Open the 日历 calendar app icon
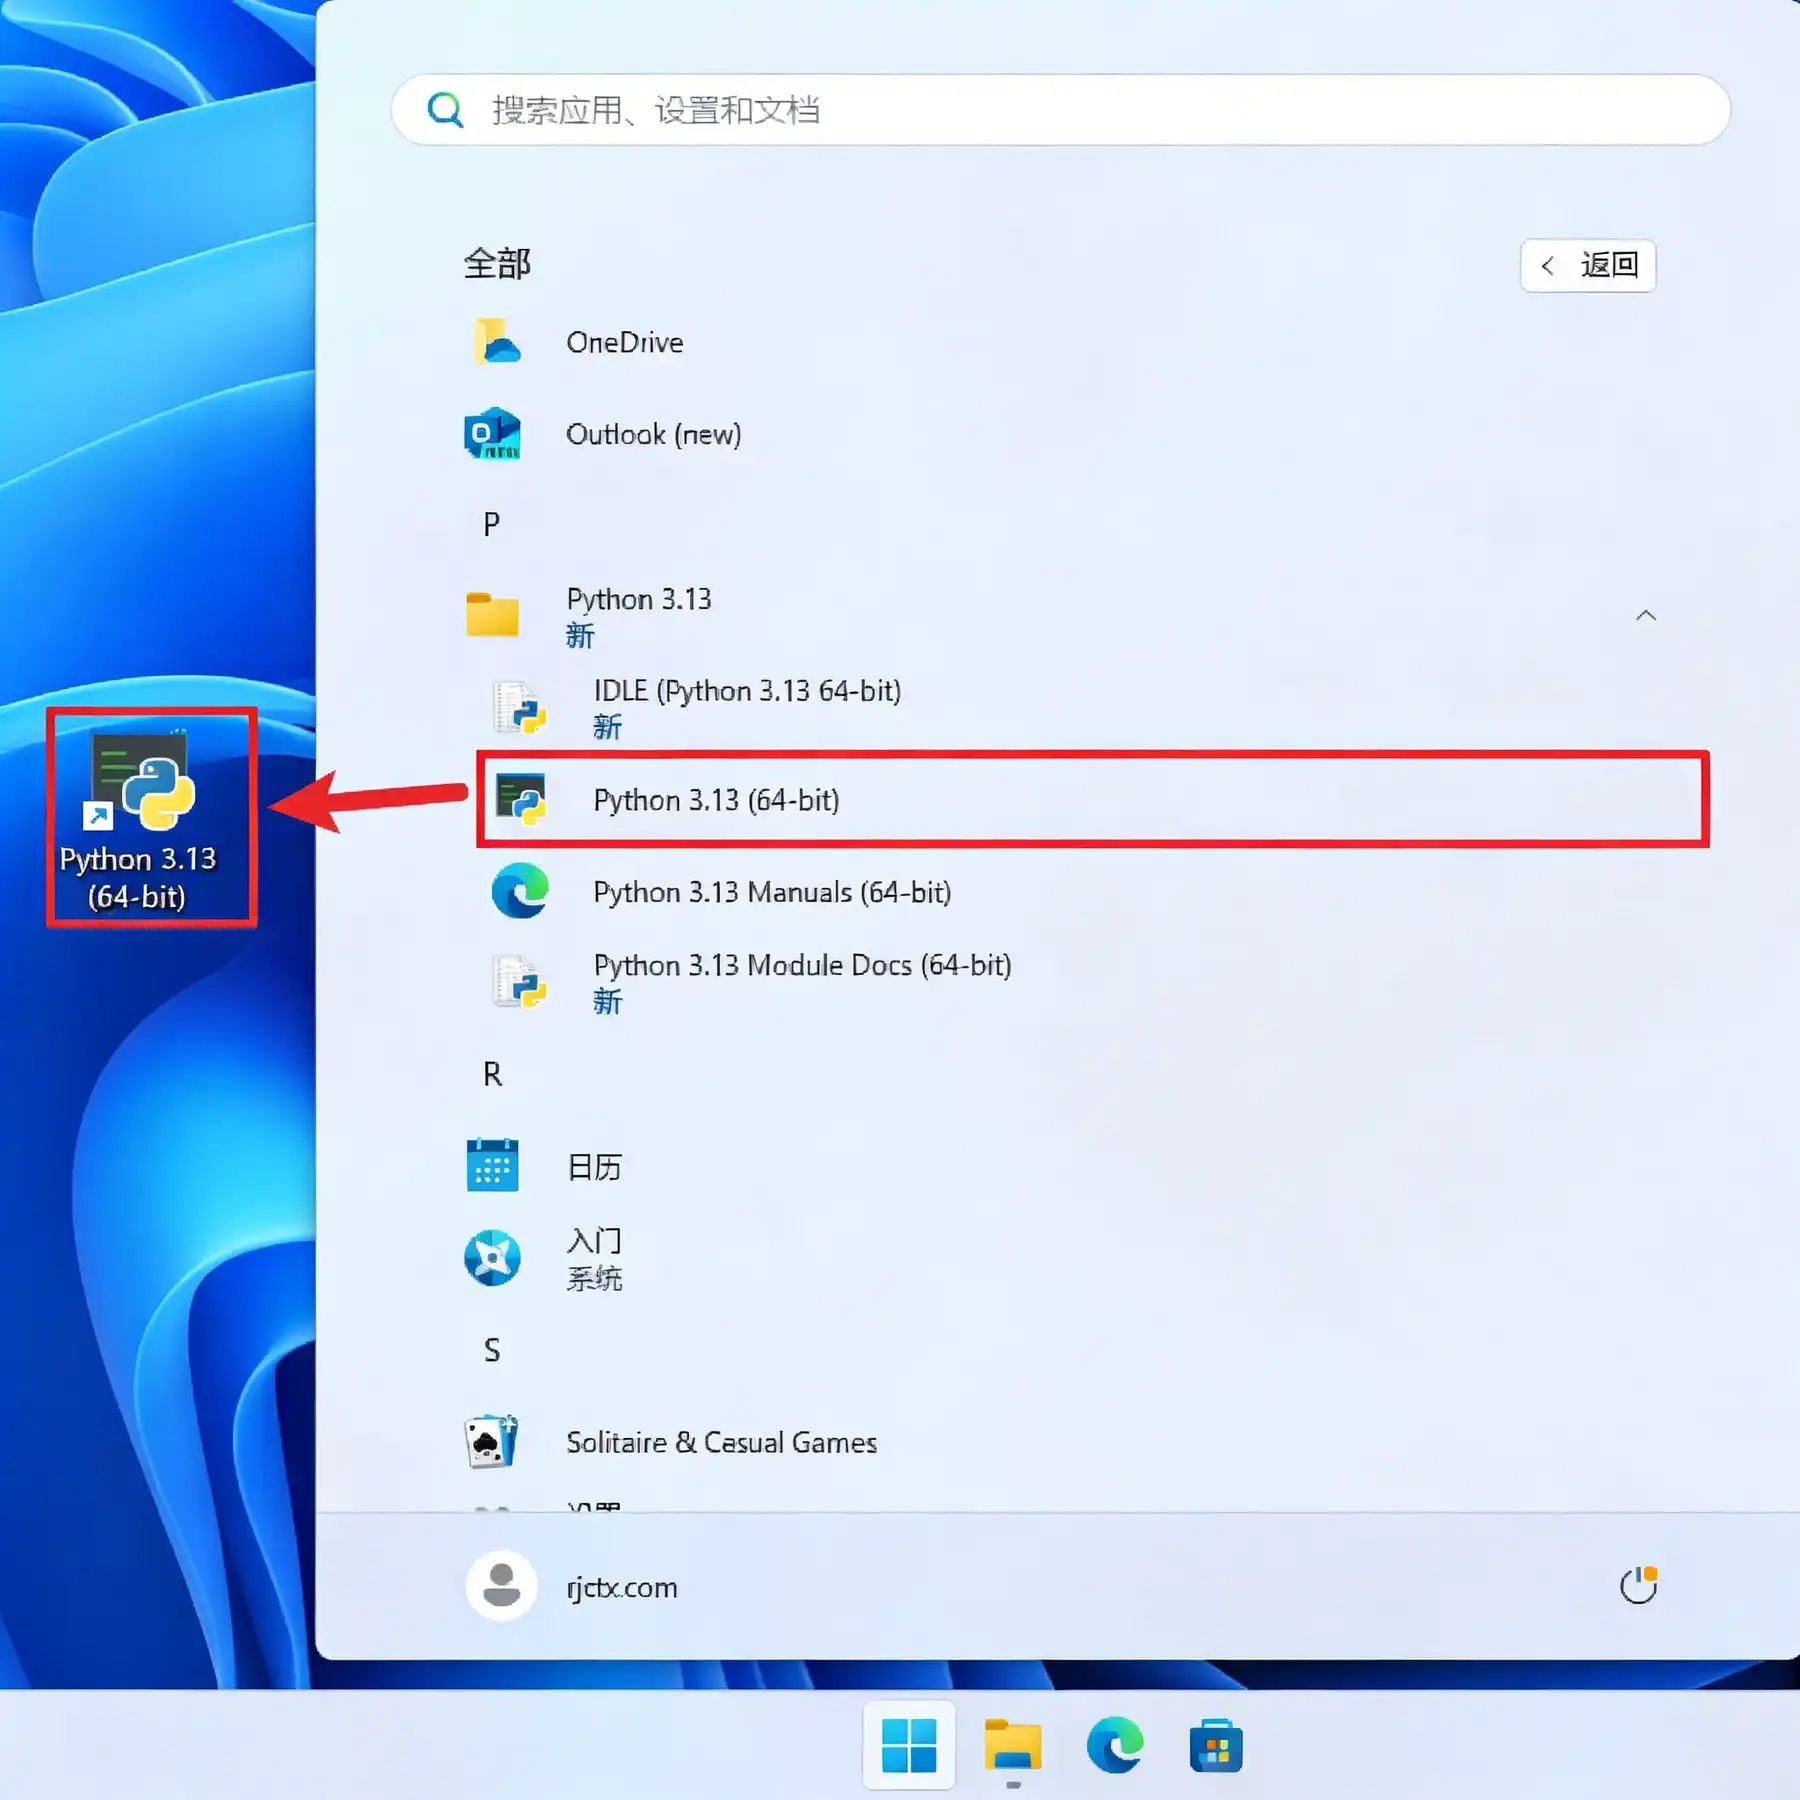1800x1800 pixels. pos(493,1165)
